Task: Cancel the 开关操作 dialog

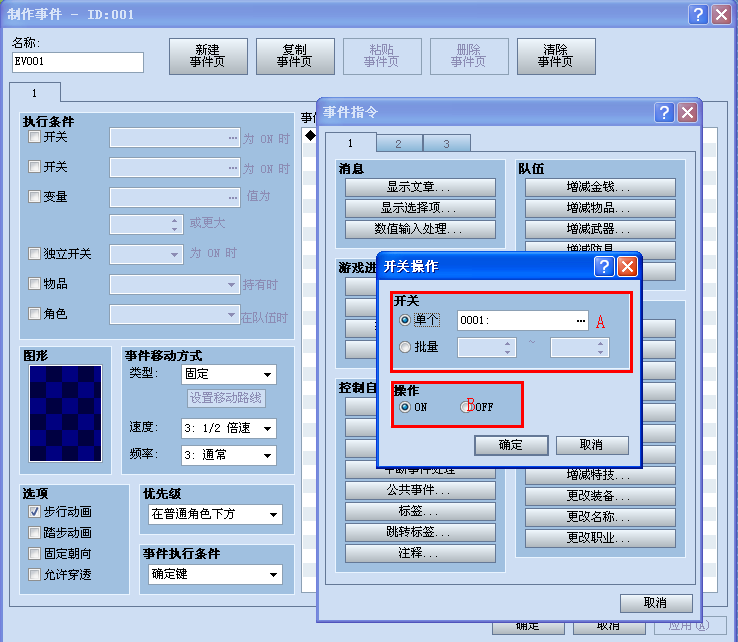Action: point(592,445)
